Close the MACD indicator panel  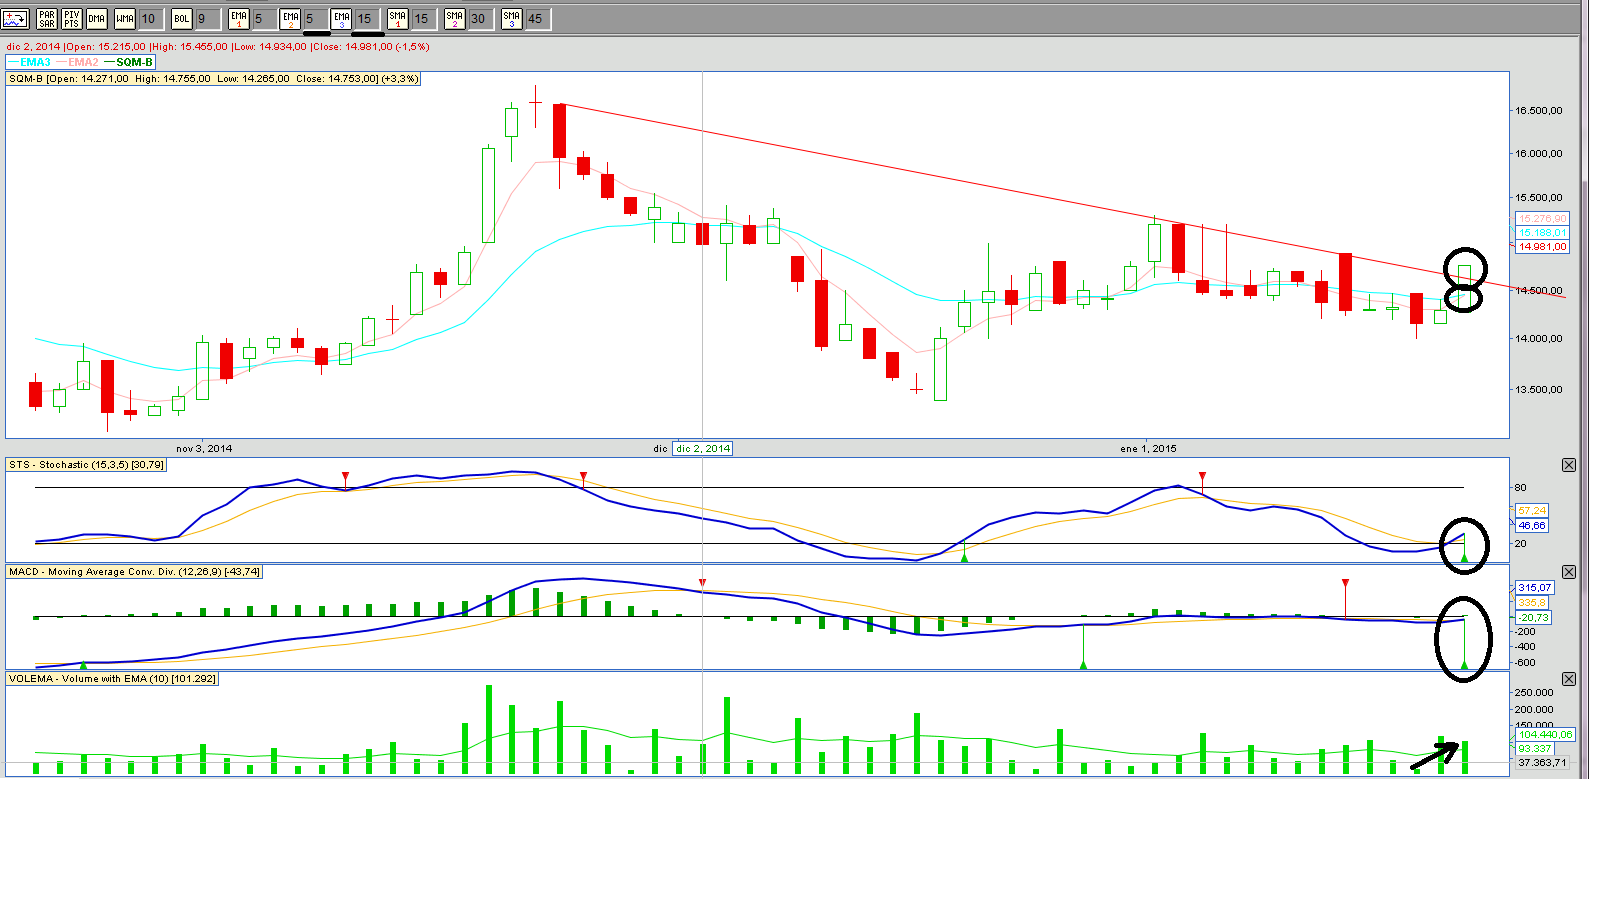click(1569, 572)
